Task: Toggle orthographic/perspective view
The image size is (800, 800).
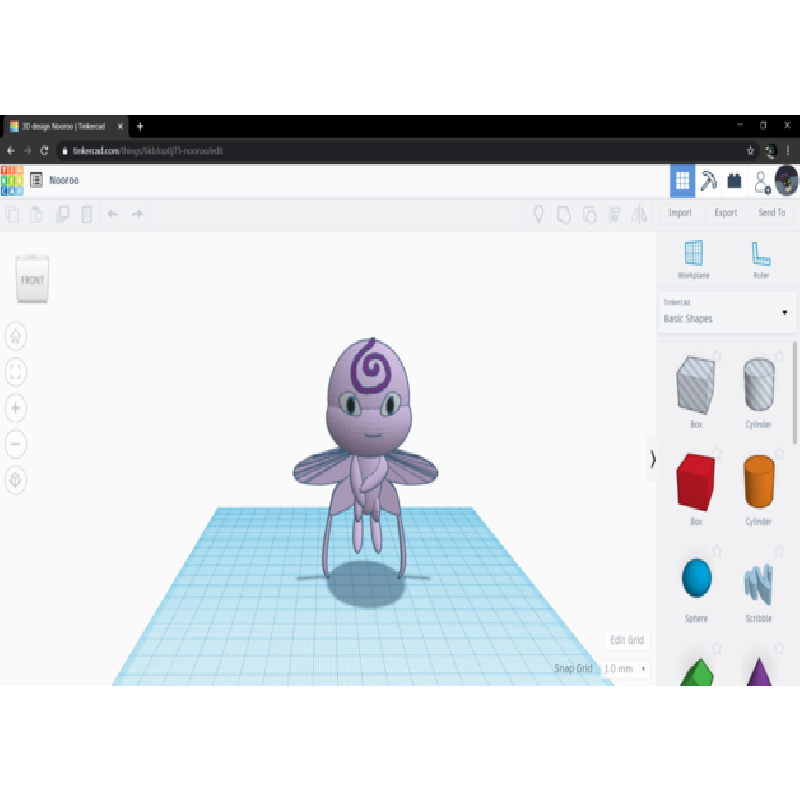Action: click(x=16, y=480)
